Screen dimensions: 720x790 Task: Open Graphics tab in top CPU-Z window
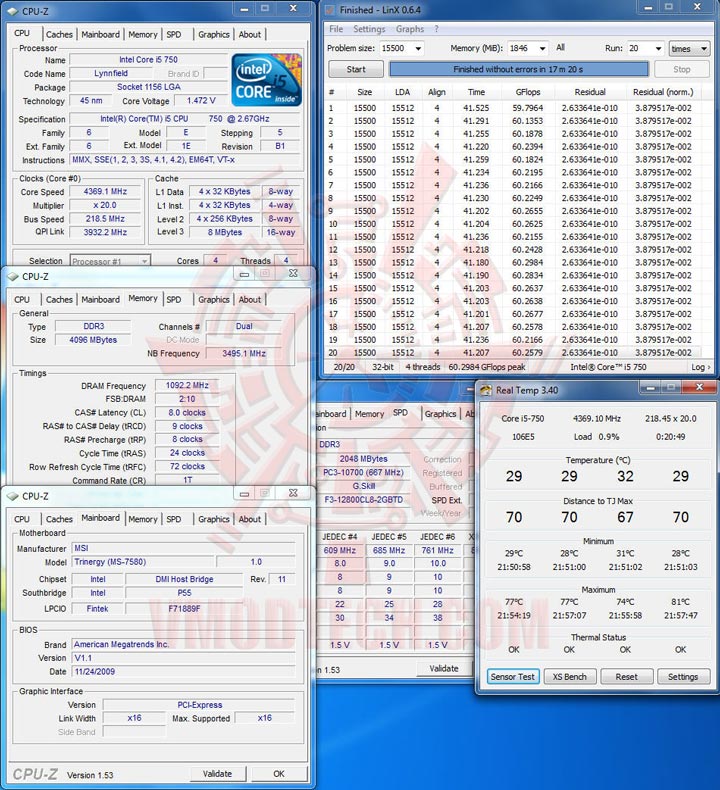(x=214, y=34)
